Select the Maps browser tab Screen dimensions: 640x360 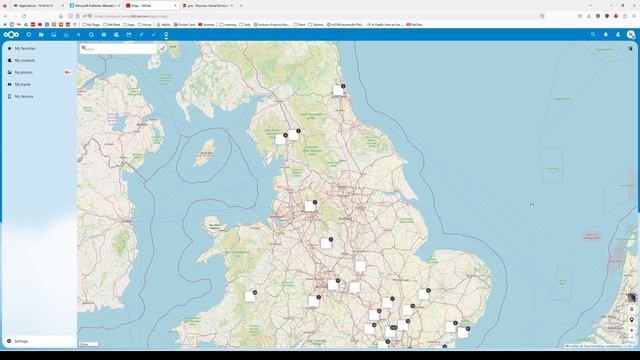coord(151,6)
